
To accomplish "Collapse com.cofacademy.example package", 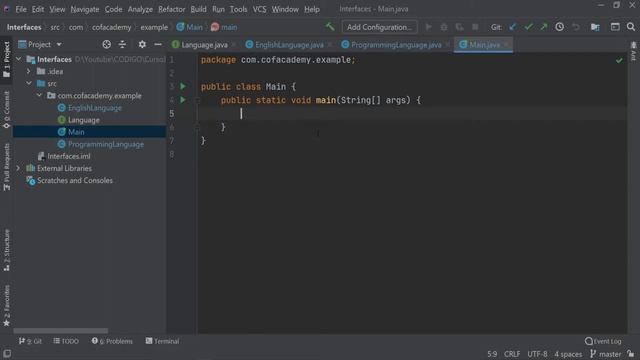I will pos(39,96).
